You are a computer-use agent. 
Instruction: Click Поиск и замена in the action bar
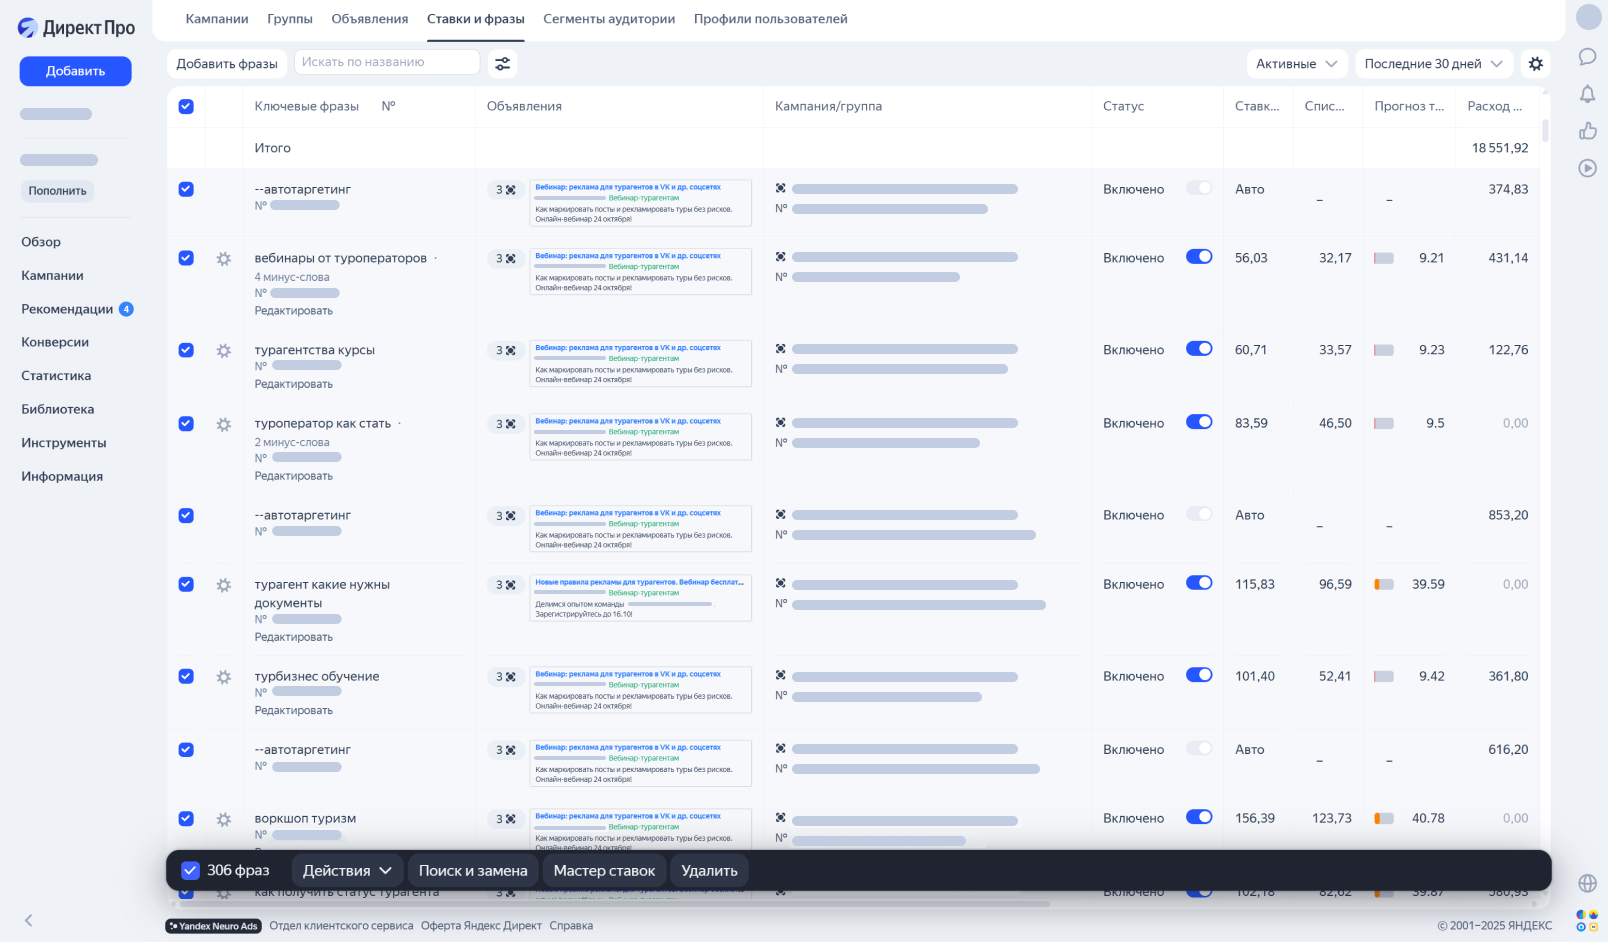[x=473, y=870]
